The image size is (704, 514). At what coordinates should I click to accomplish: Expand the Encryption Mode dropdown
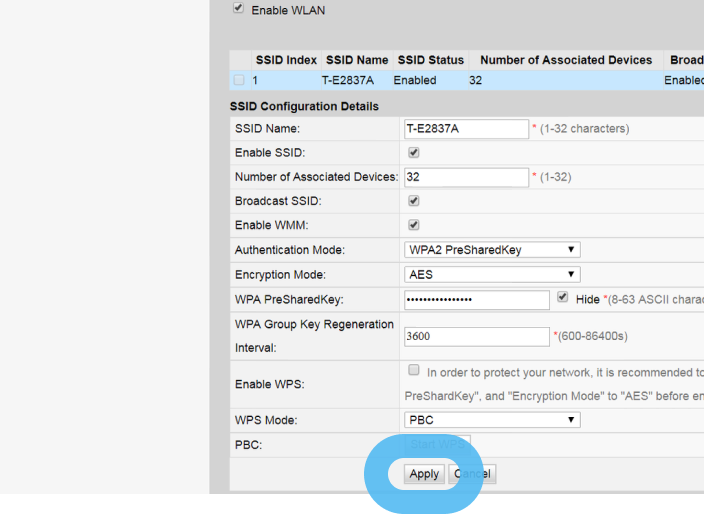click(x=491, y=274)
